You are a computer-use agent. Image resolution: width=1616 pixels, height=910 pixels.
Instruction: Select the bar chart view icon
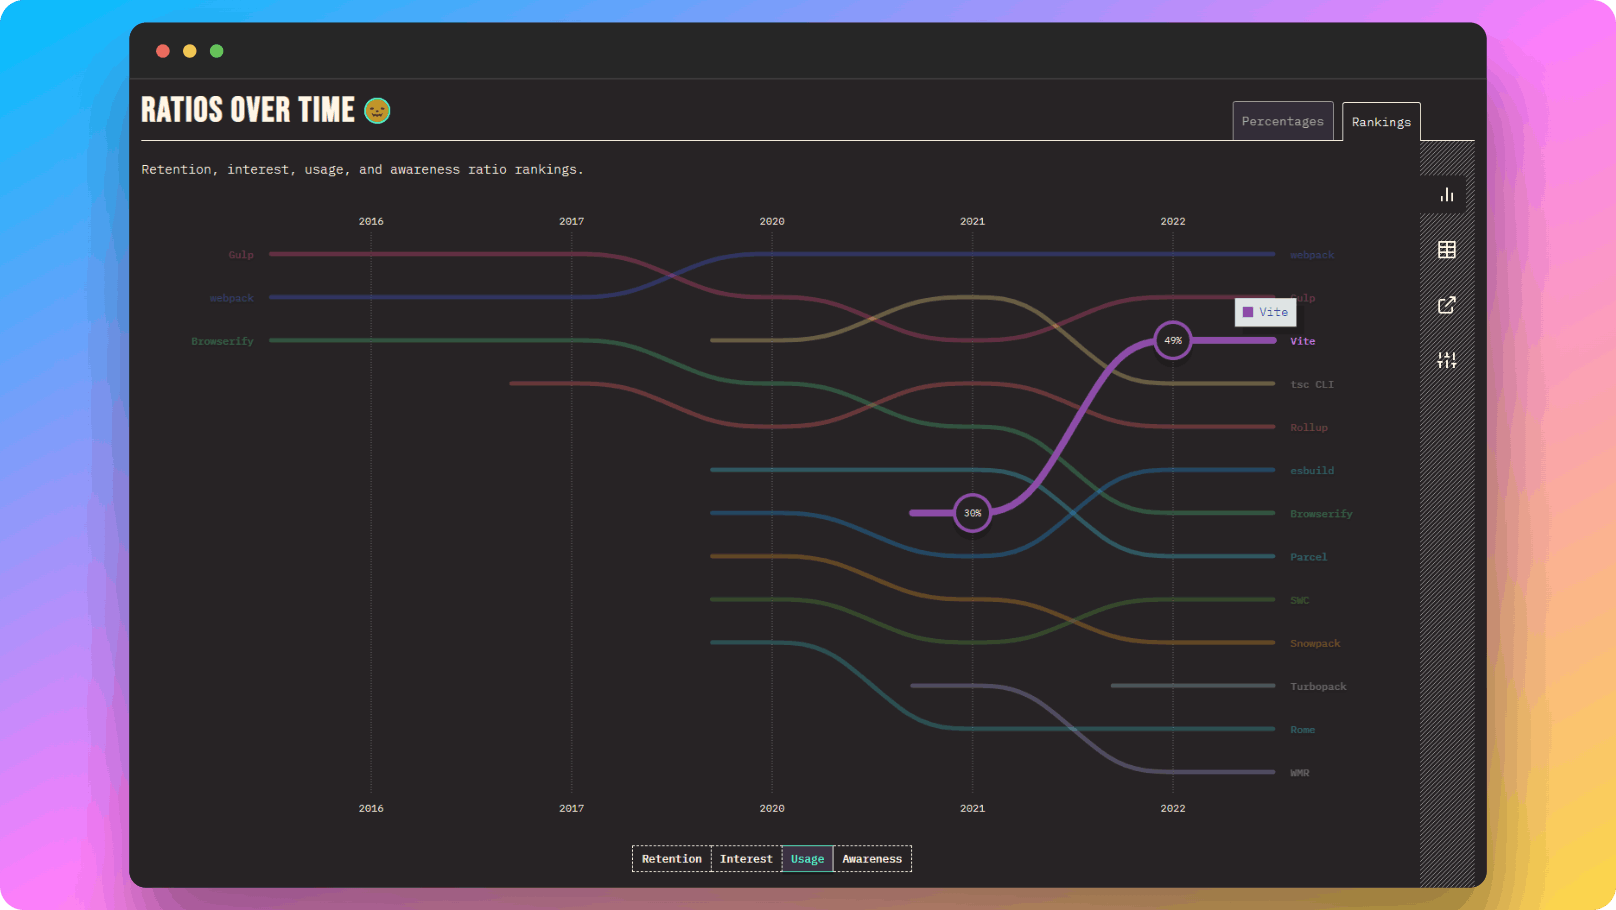[1446, 194]
